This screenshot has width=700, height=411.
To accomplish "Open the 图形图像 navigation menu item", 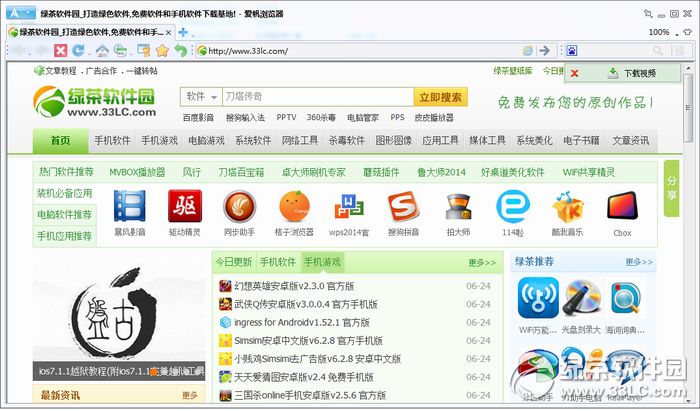I will click(x=394, y=141).
